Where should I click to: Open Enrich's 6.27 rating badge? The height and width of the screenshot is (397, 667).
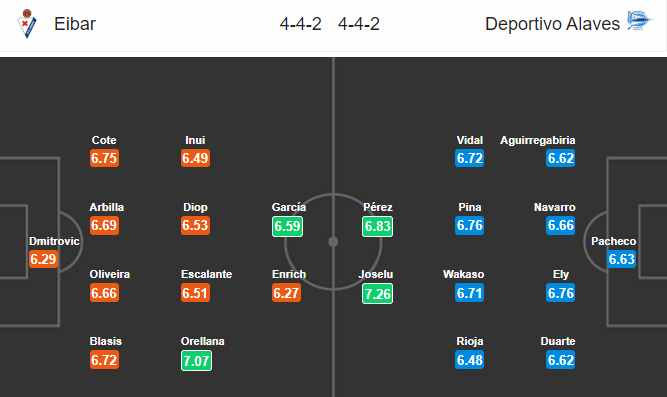coord(286,293)
